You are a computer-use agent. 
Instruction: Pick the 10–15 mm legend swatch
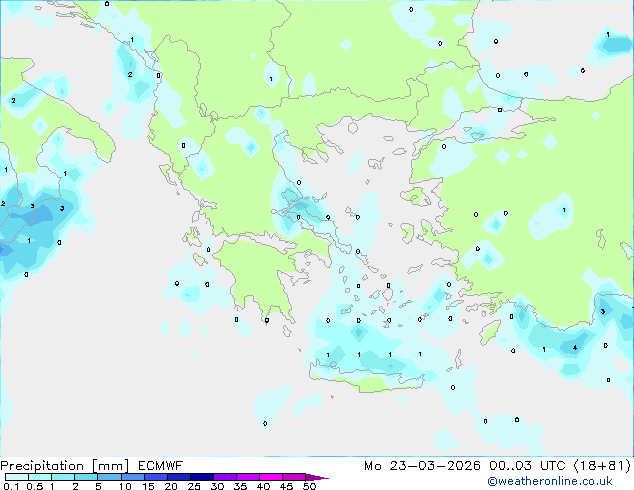point(133,477)
